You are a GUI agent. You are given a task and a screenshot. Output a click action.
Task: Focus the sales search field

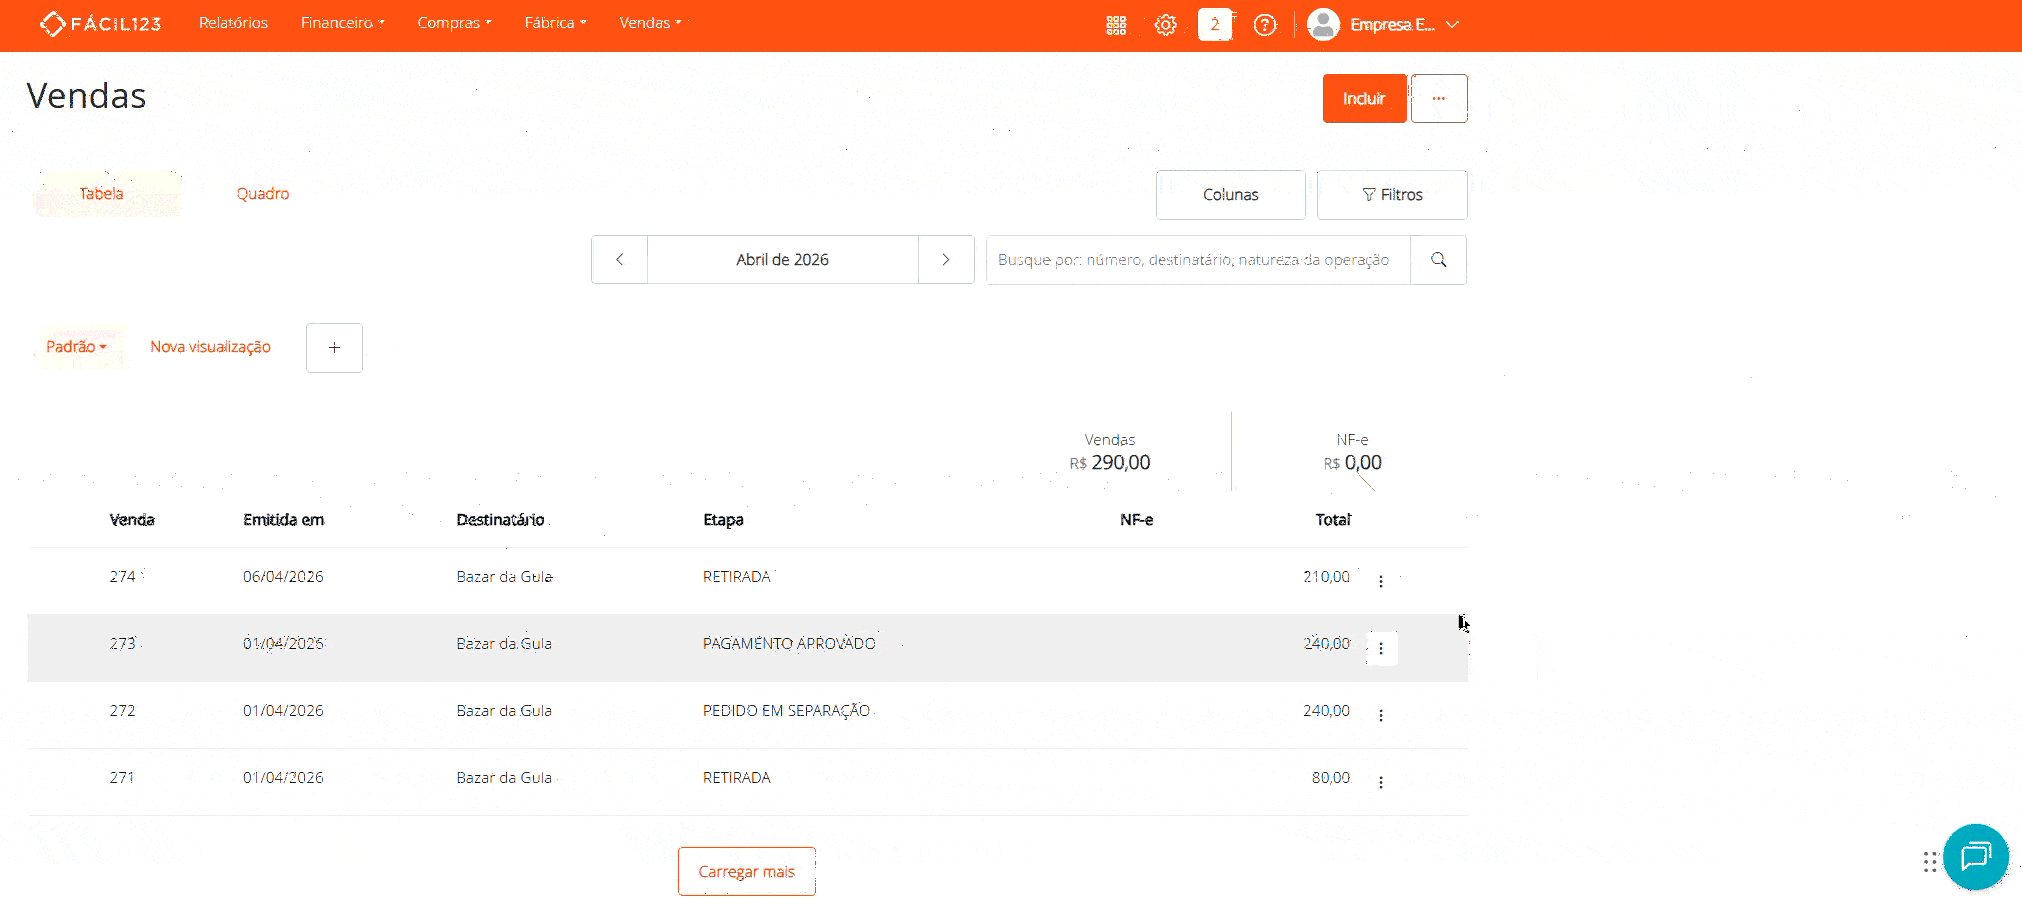(1198, 260)
